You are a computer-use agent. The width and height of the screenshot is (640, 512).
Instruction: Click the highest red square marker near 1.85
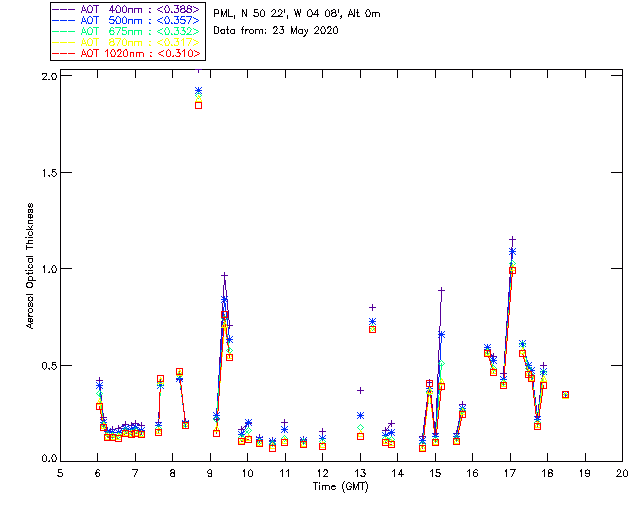198,105
